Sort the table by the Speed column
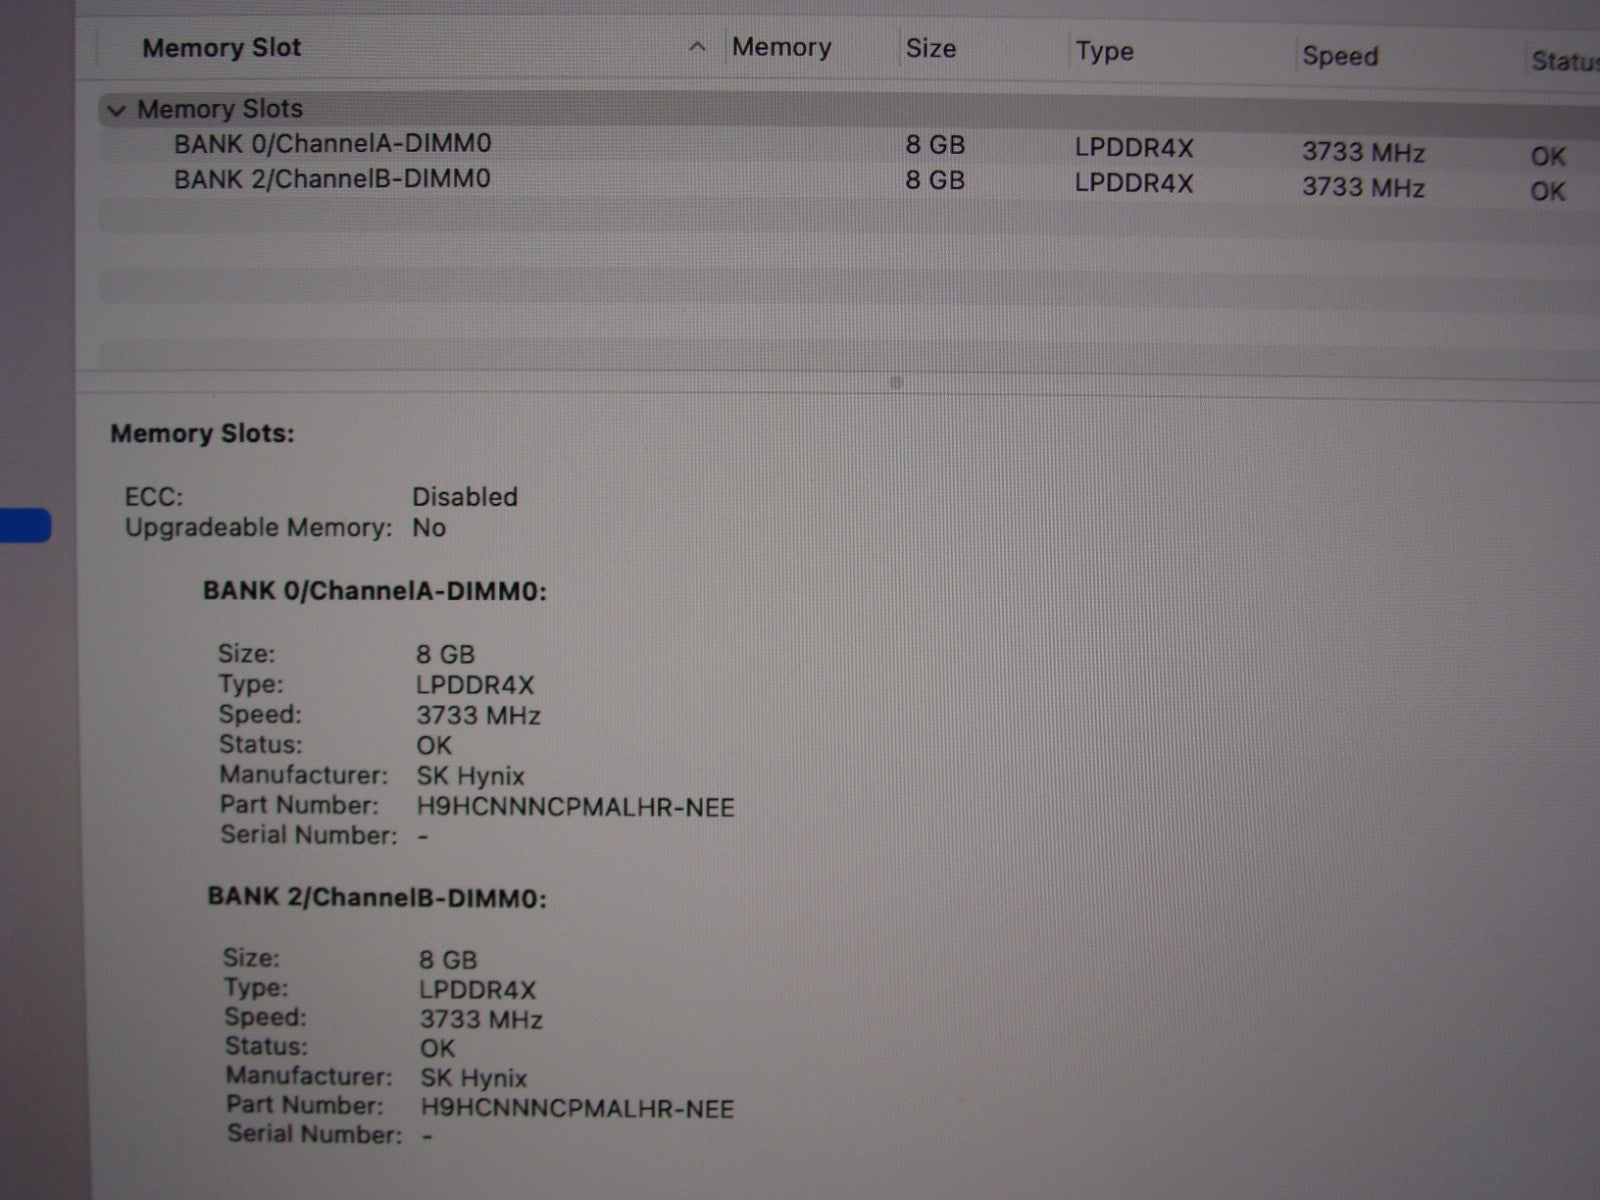Screen dimensions: 1600x1200 [1339, 56]
